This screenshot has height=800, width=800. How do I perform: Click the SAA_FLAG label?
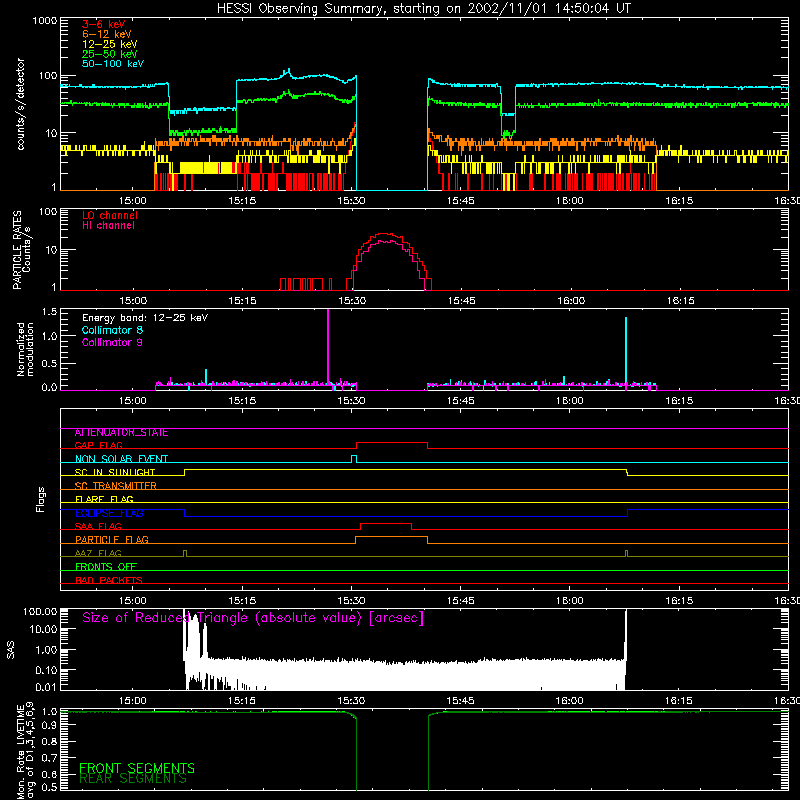click(98, 526)
